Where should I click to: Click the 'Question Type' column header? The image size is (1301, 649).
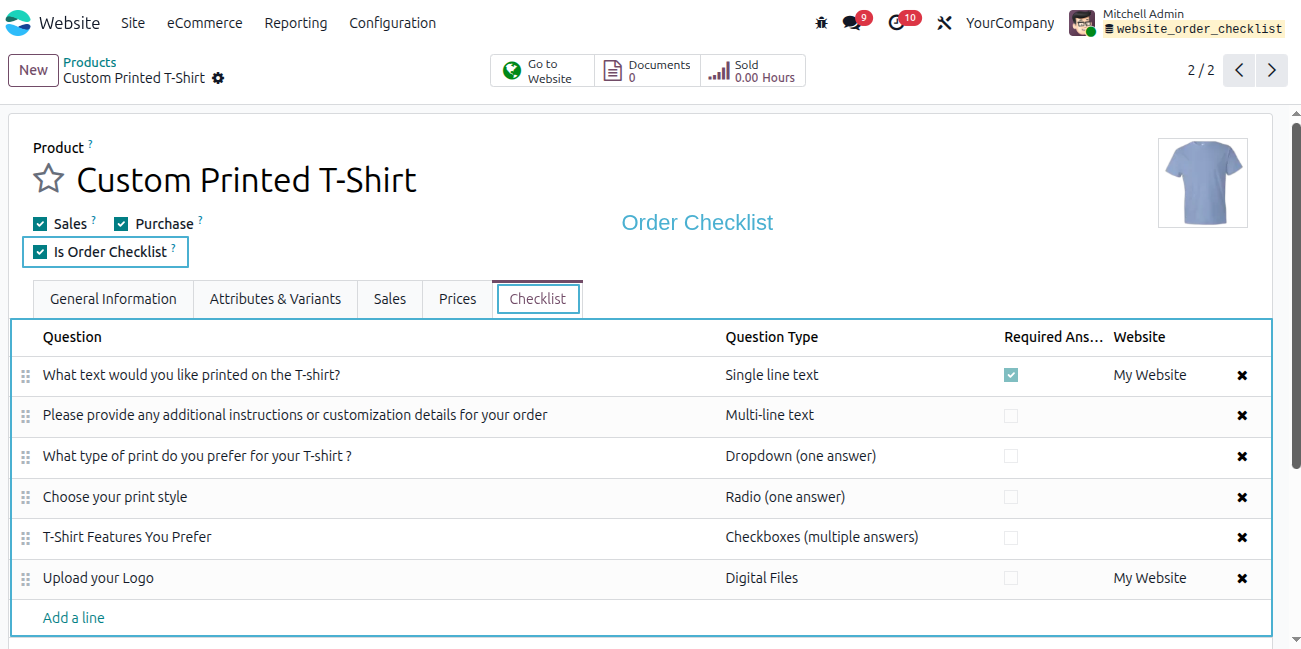[772, 337]
